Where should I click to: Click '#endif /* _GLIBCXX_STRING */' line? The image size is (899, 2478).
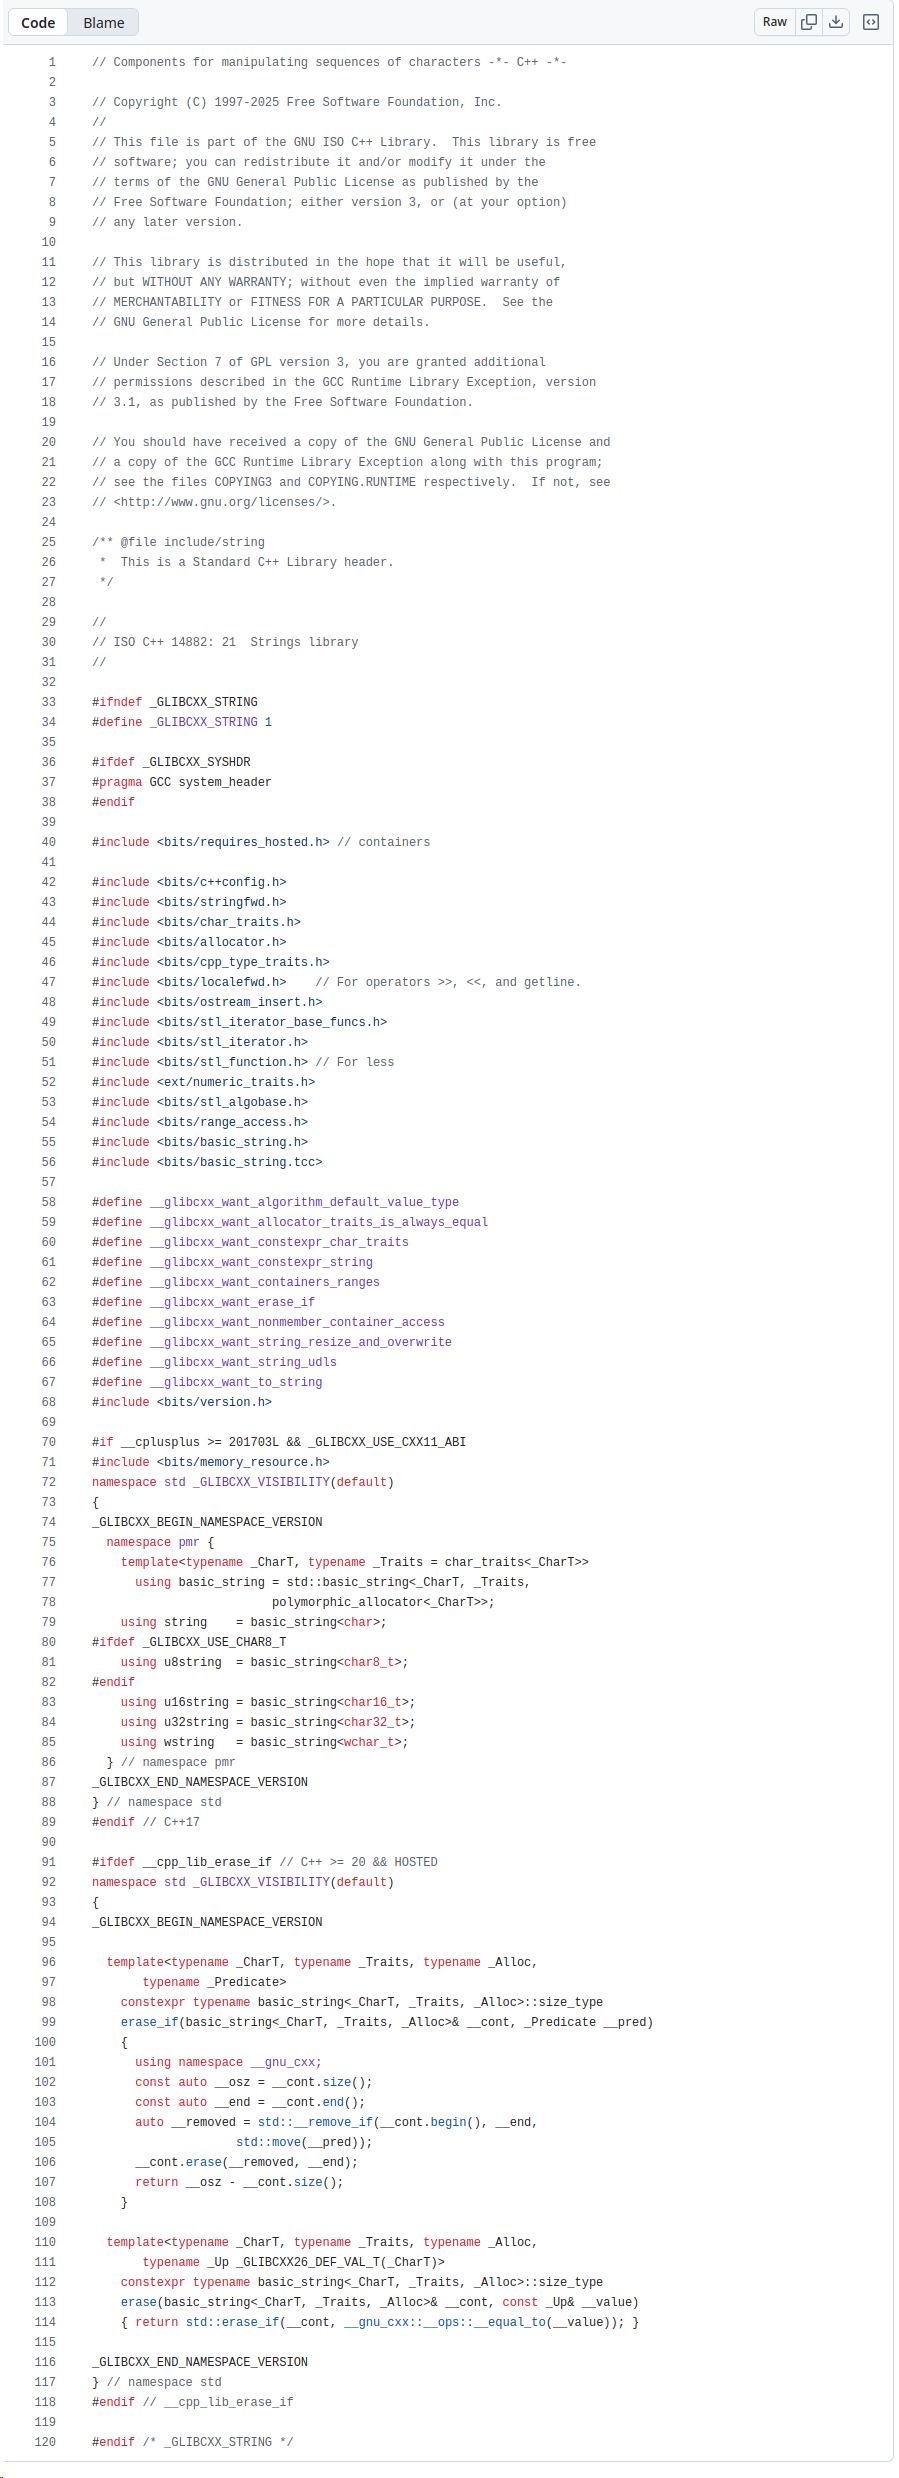tap(193, 2442)
